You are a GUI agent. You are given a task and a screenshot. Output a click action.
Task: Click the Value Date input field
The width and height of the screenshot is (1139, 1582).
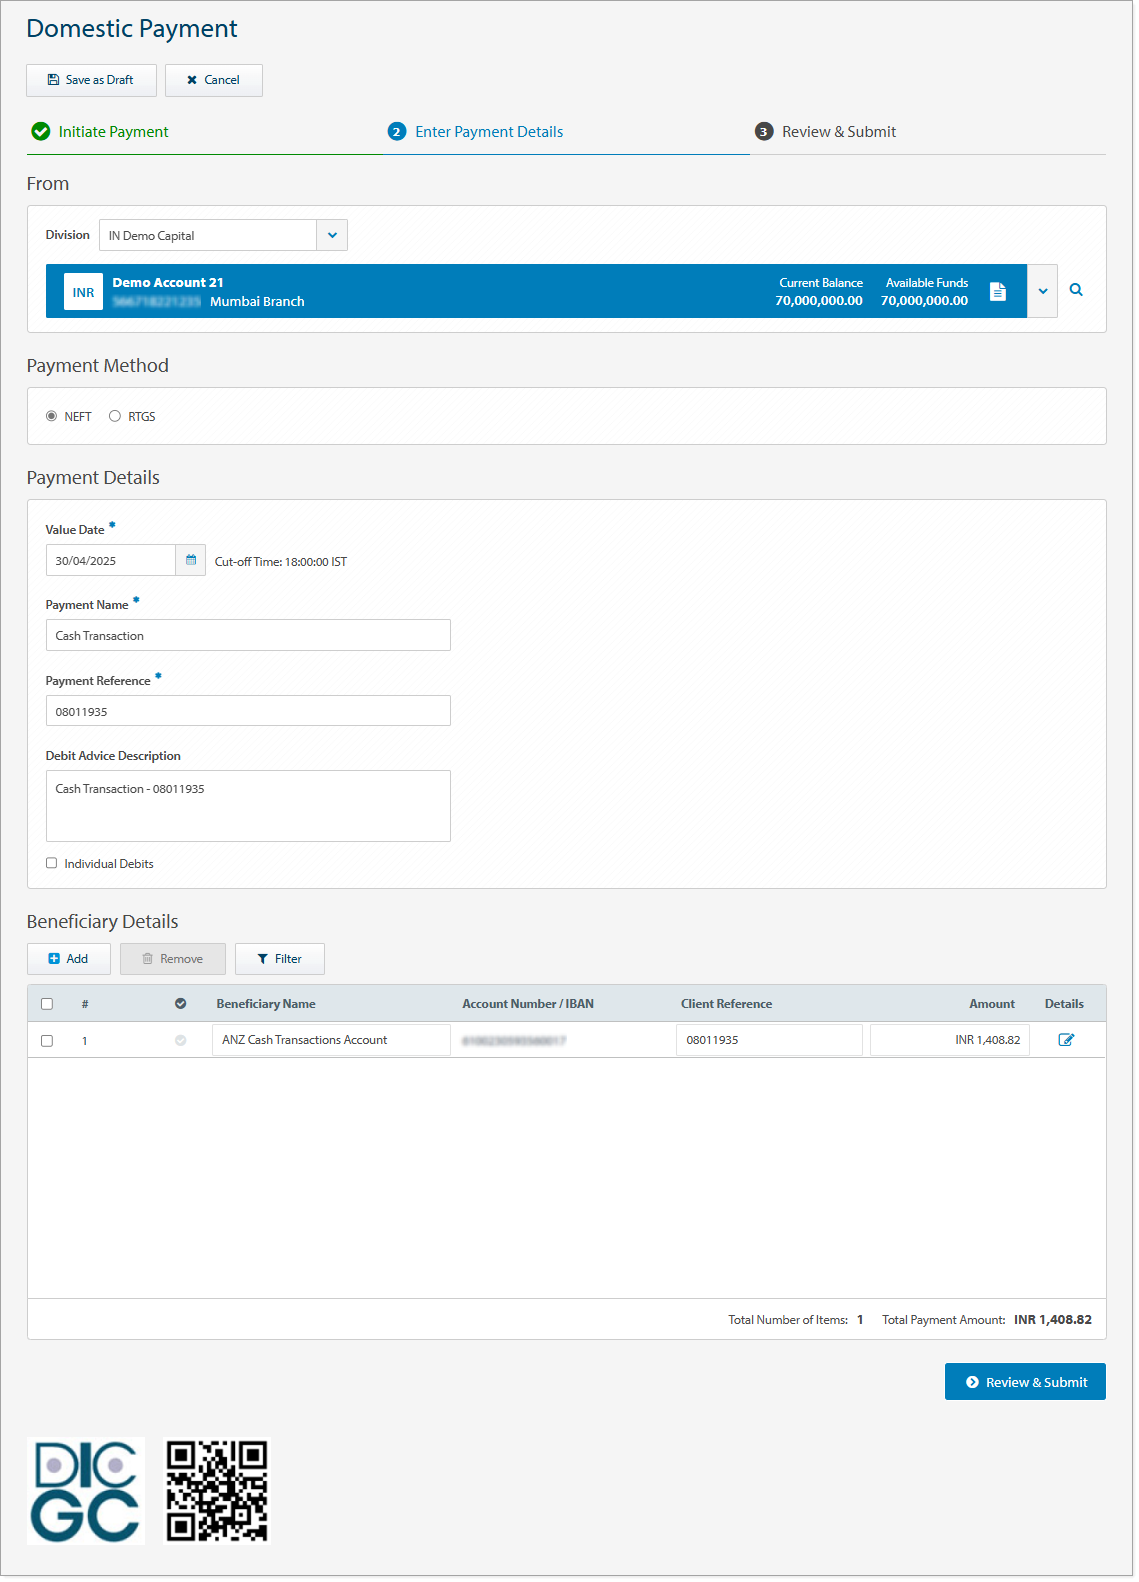[111, 560]
